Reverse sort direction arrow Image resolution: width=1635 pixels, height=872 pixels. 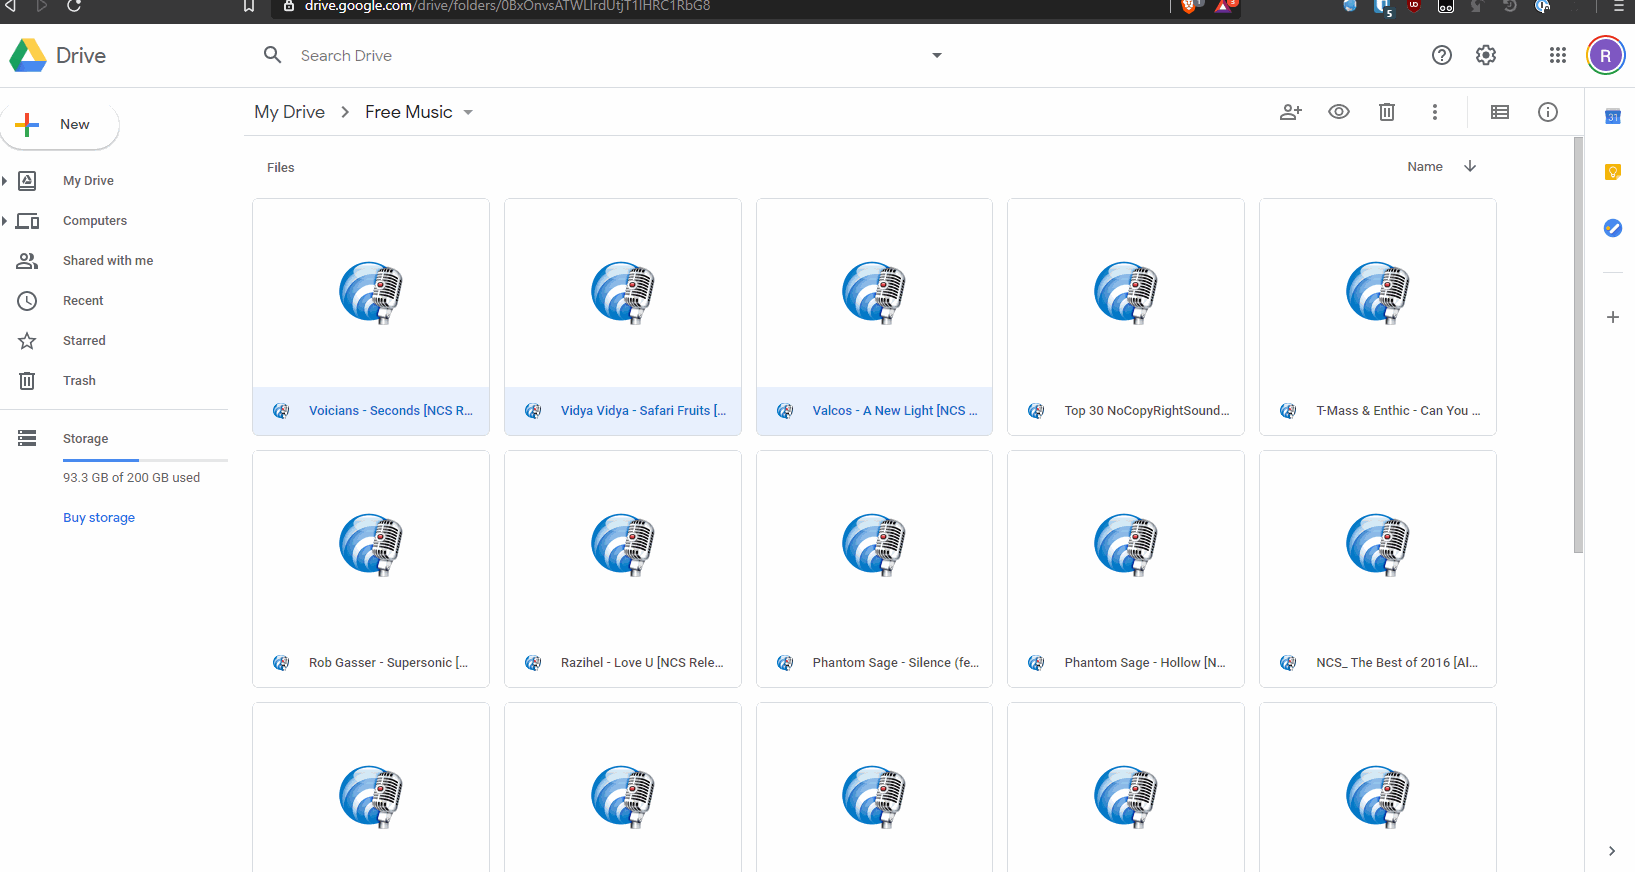pyautogui.click(x=1470, y=166)
